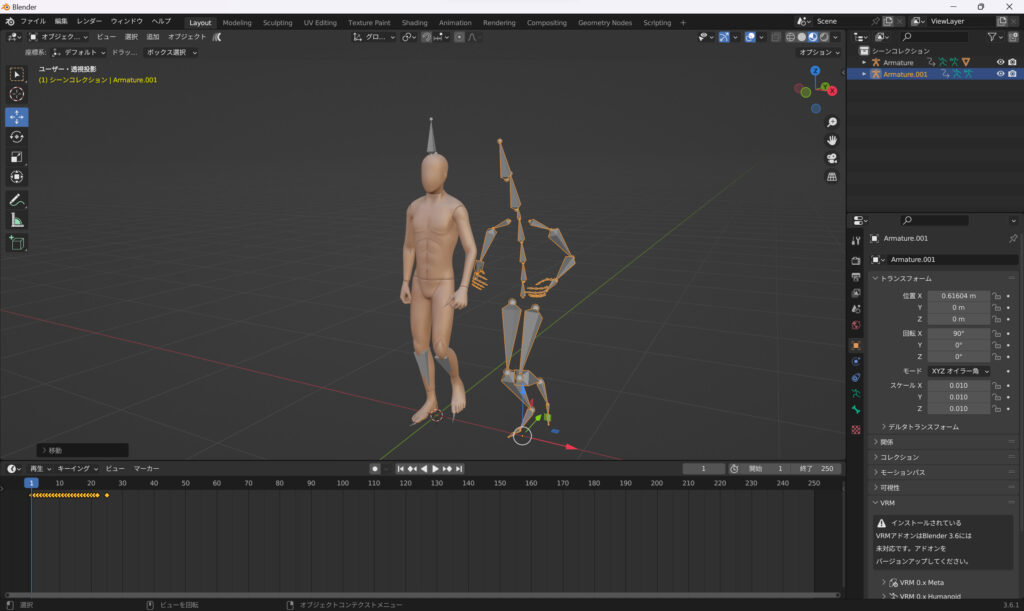Select the Scale tool in the toolbar

[x=17, y=157]
